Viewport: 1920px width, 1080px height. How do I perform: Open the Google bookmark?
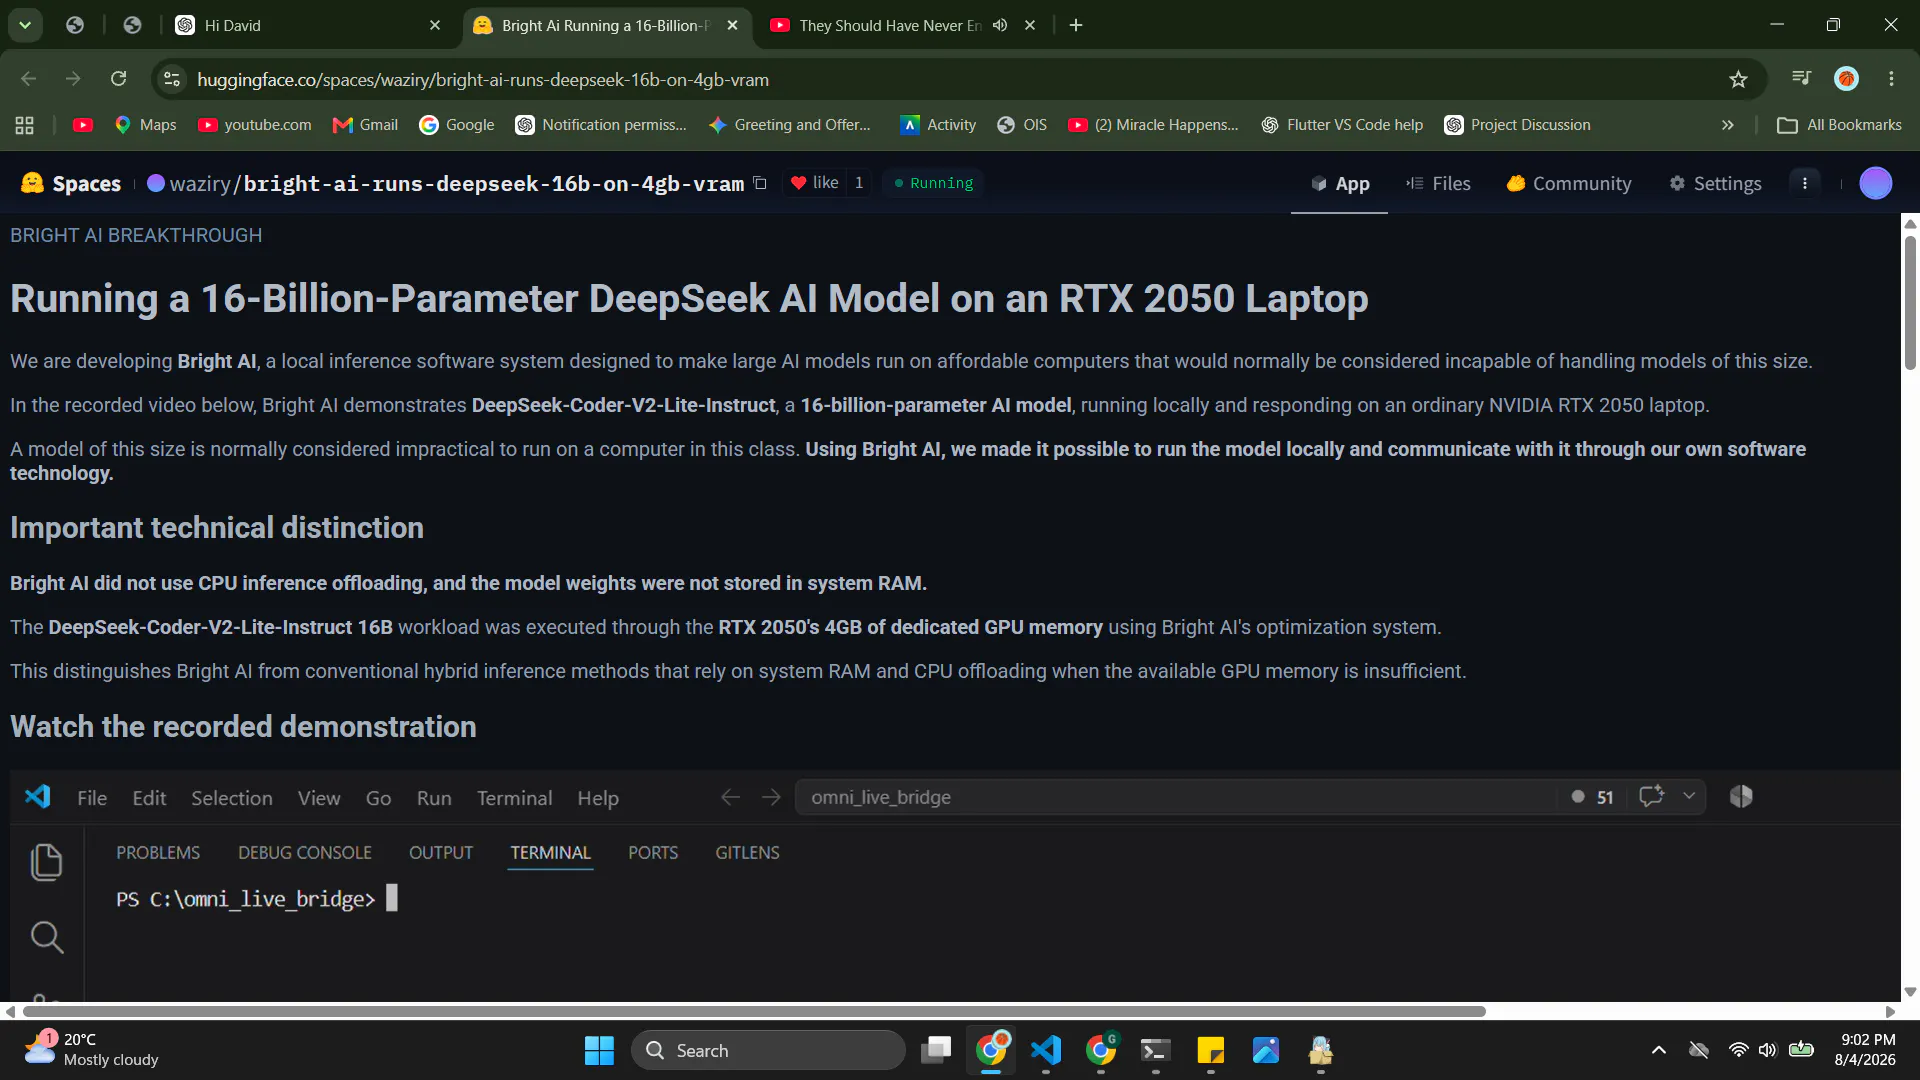point(457,125)
